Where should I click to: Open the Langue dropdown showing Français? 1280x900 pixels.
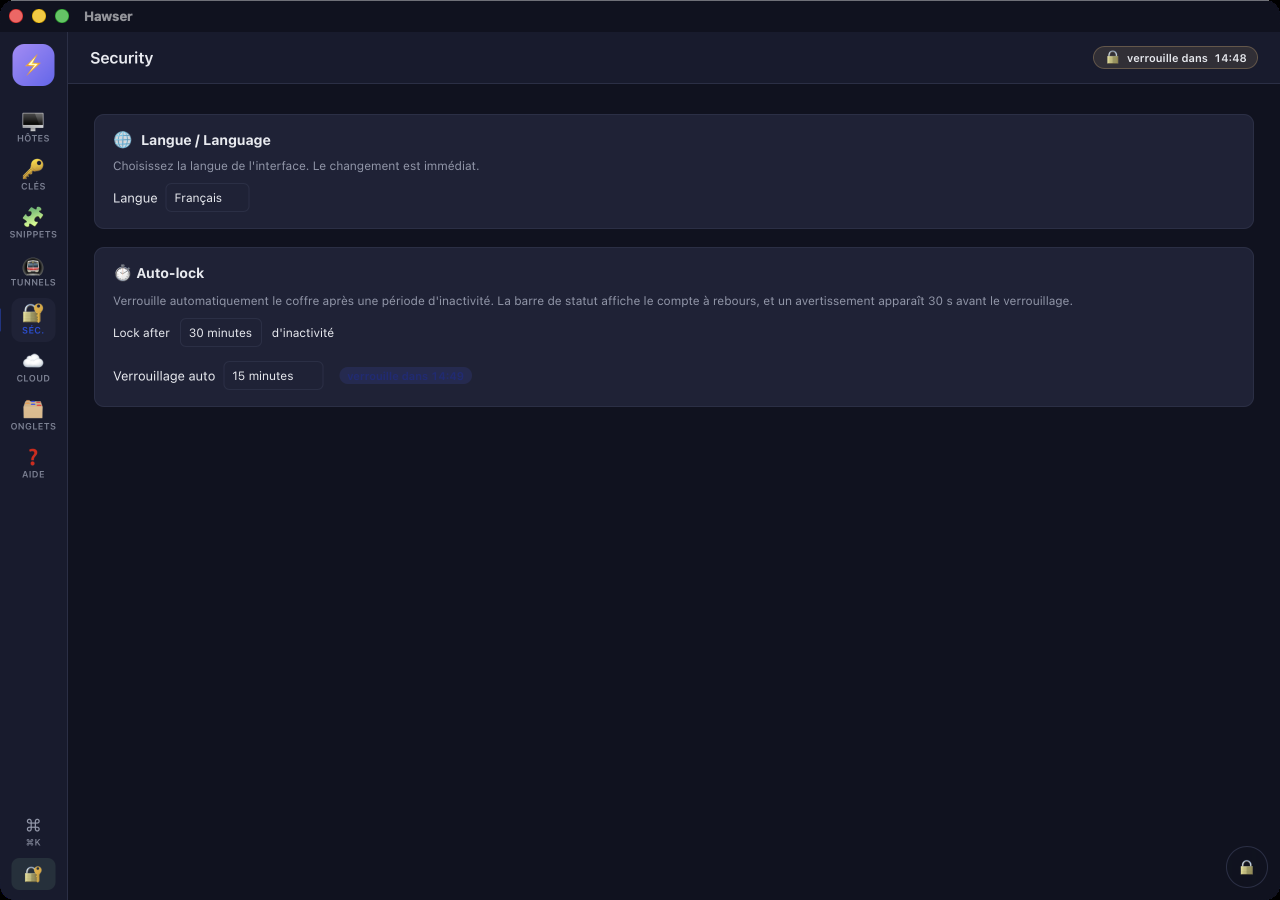pos(207,198)
